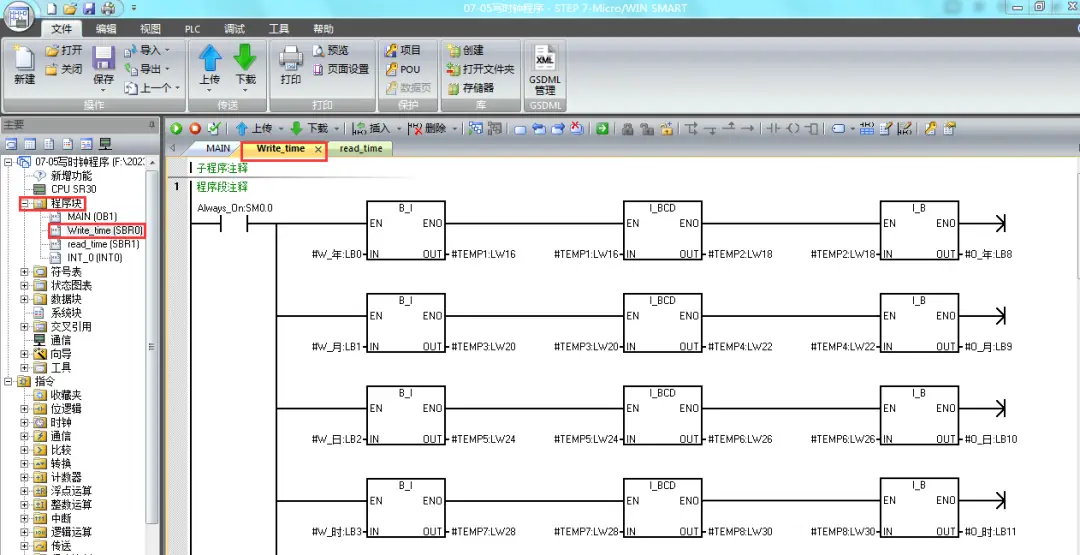Open the 导入 import dropdown

[x=166, y=50]
